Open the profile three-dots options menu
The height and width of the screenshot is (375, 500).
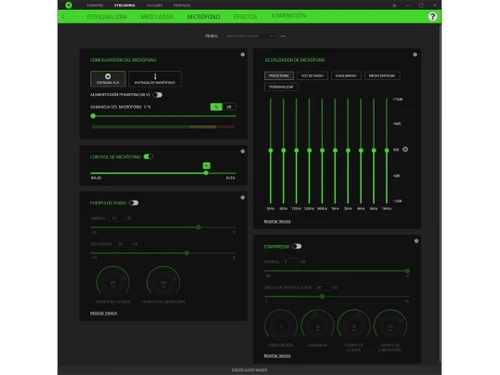(283, 36)
